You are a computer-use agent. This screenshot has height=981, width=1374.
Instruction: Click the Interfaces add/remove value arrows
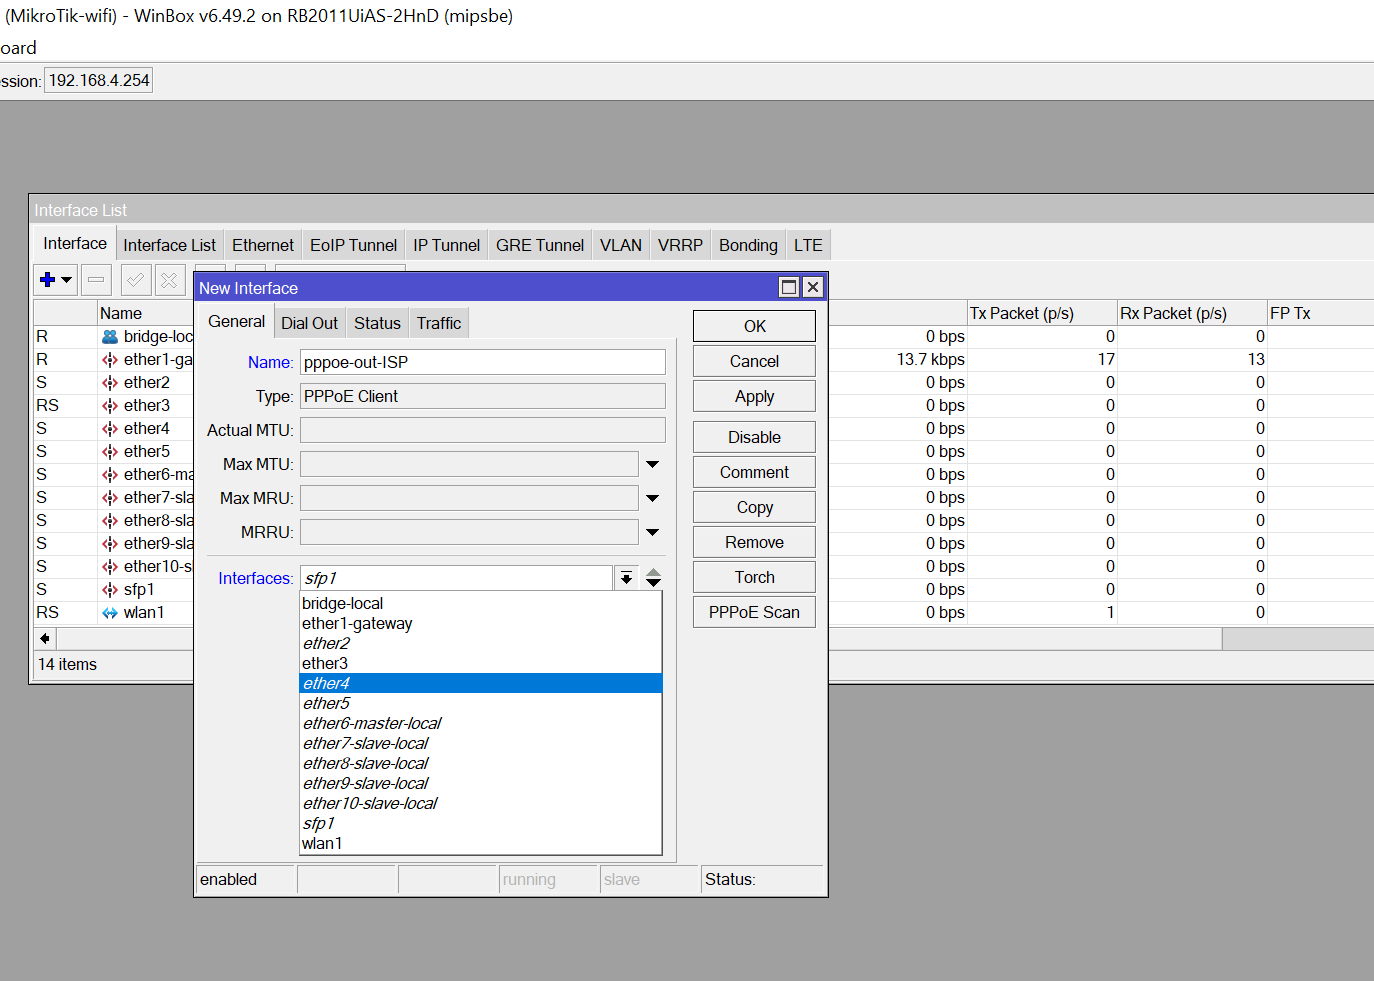[x=653, y=578]
